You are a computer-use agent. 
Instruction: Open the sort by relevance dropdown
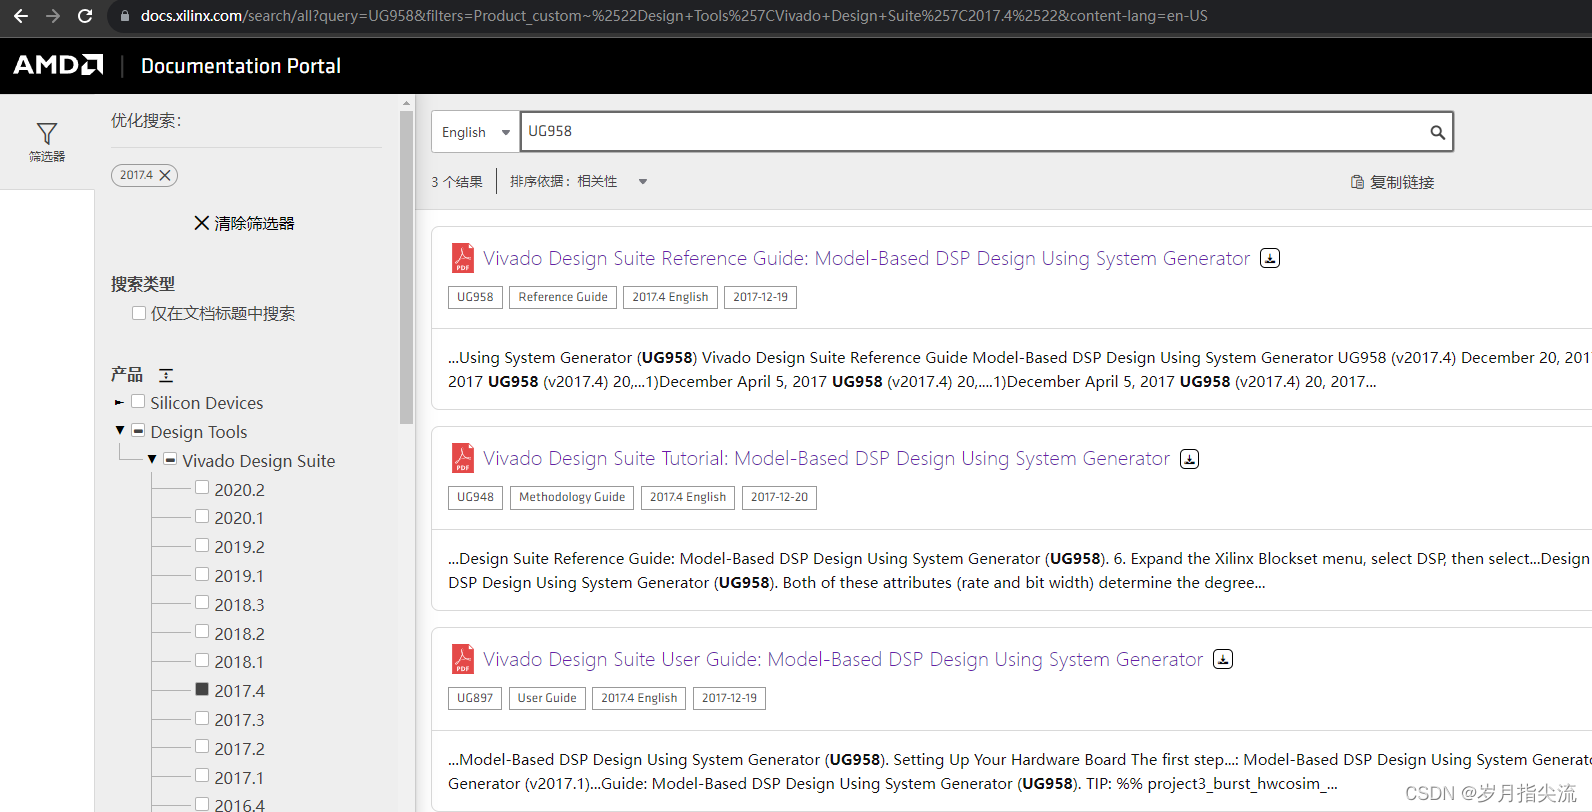pos(579,182)
